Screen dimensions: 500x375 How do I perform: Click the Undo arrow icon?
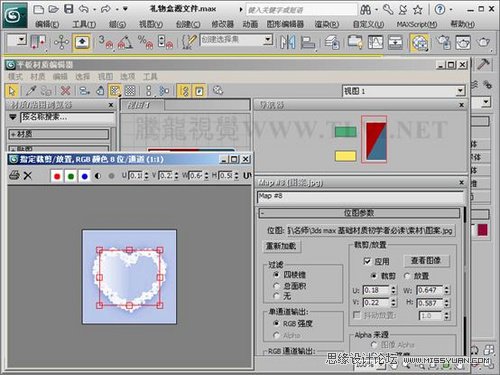click(x=83, y=9)
